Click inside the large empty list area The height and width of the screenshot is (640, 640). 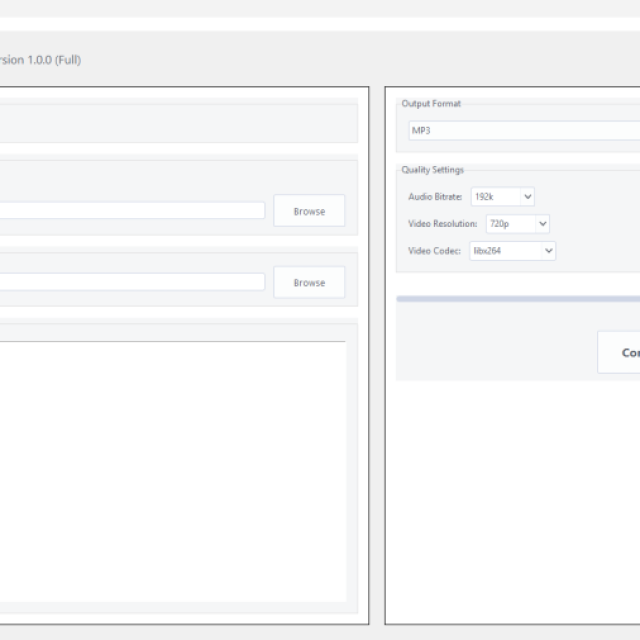pyautogui.click(x=170, y=470)
